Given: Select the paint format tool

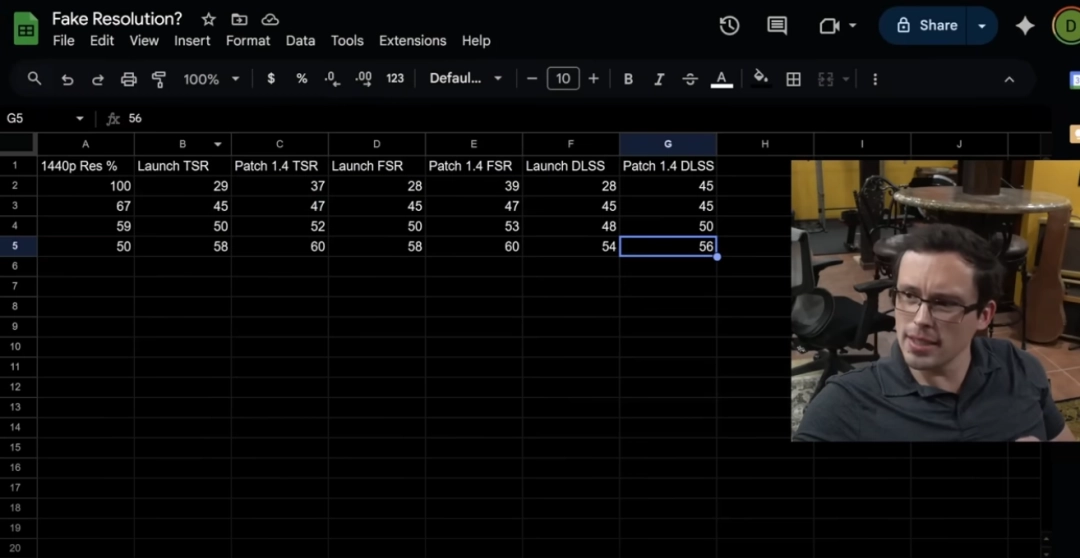Looking at the screenshot, I should [158, 79].
